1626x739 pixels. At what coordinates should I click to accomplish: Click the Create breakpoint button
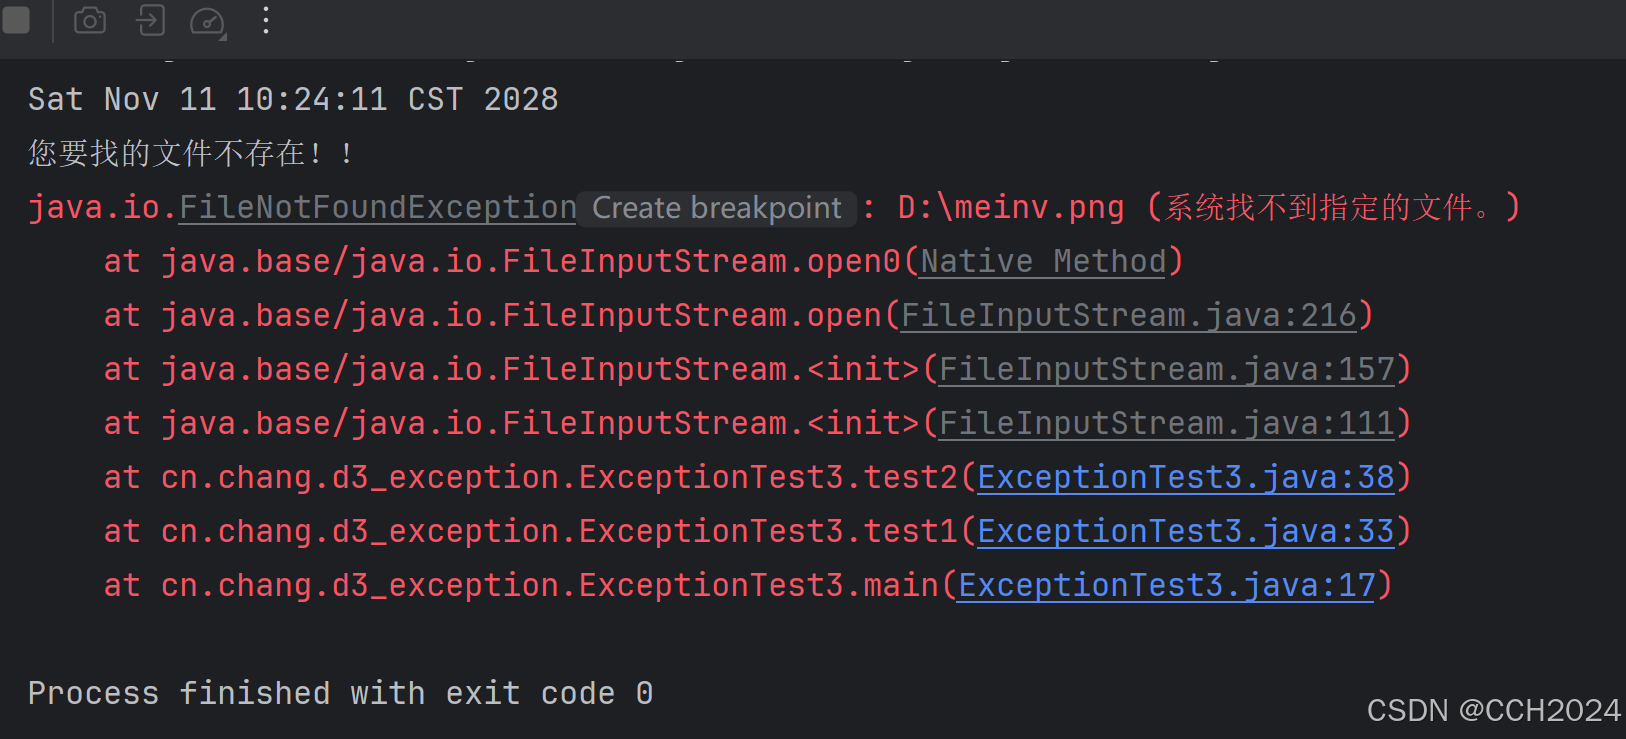[x=716, y=208]
